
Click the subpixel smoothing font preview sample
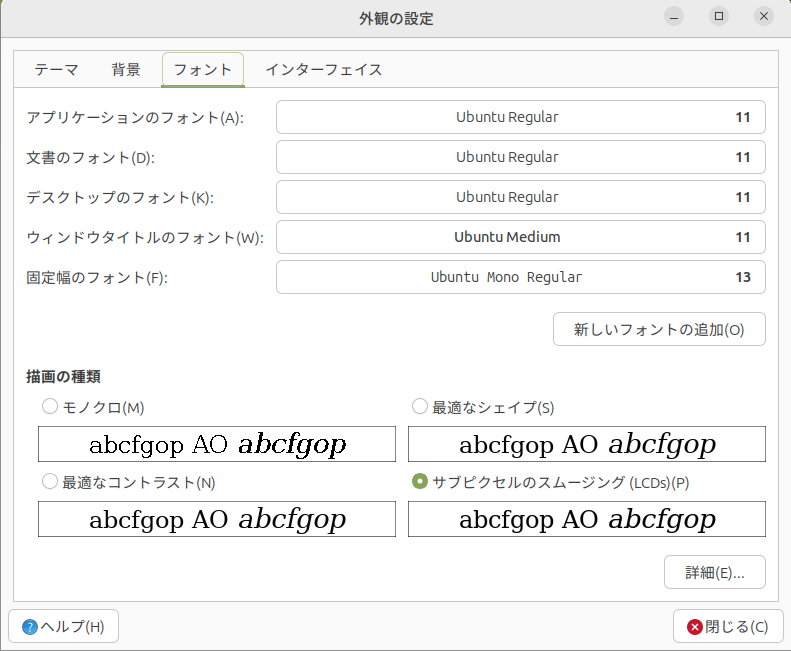point(587,519)
